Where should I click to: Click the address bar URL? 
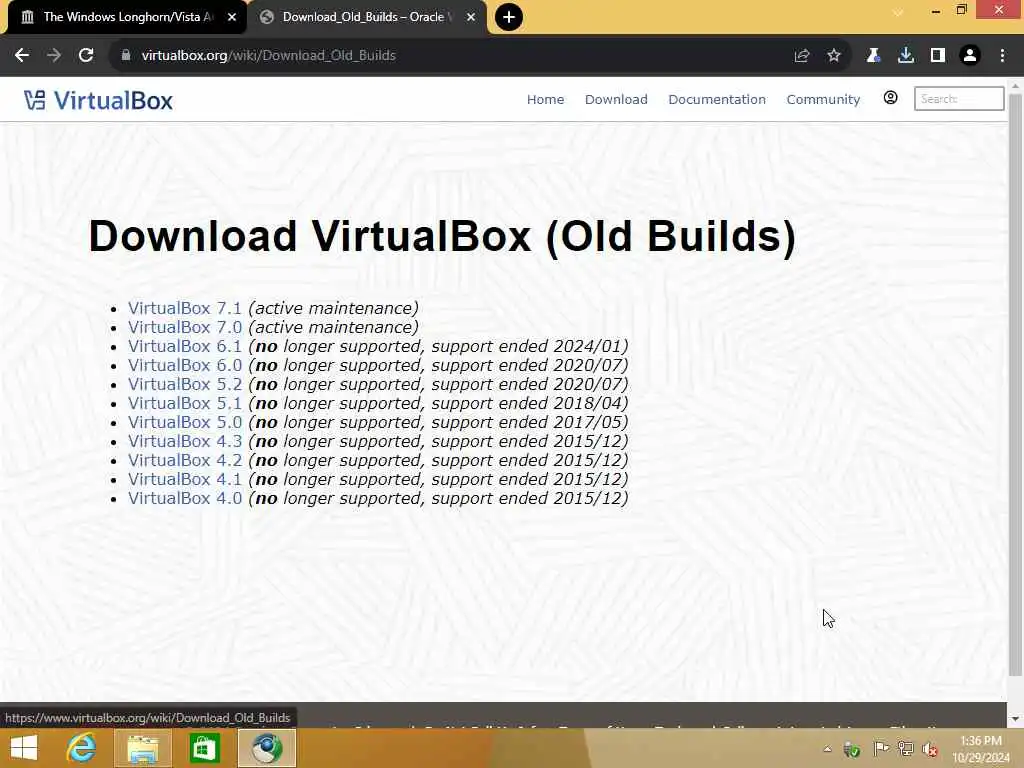pos(268,56)
